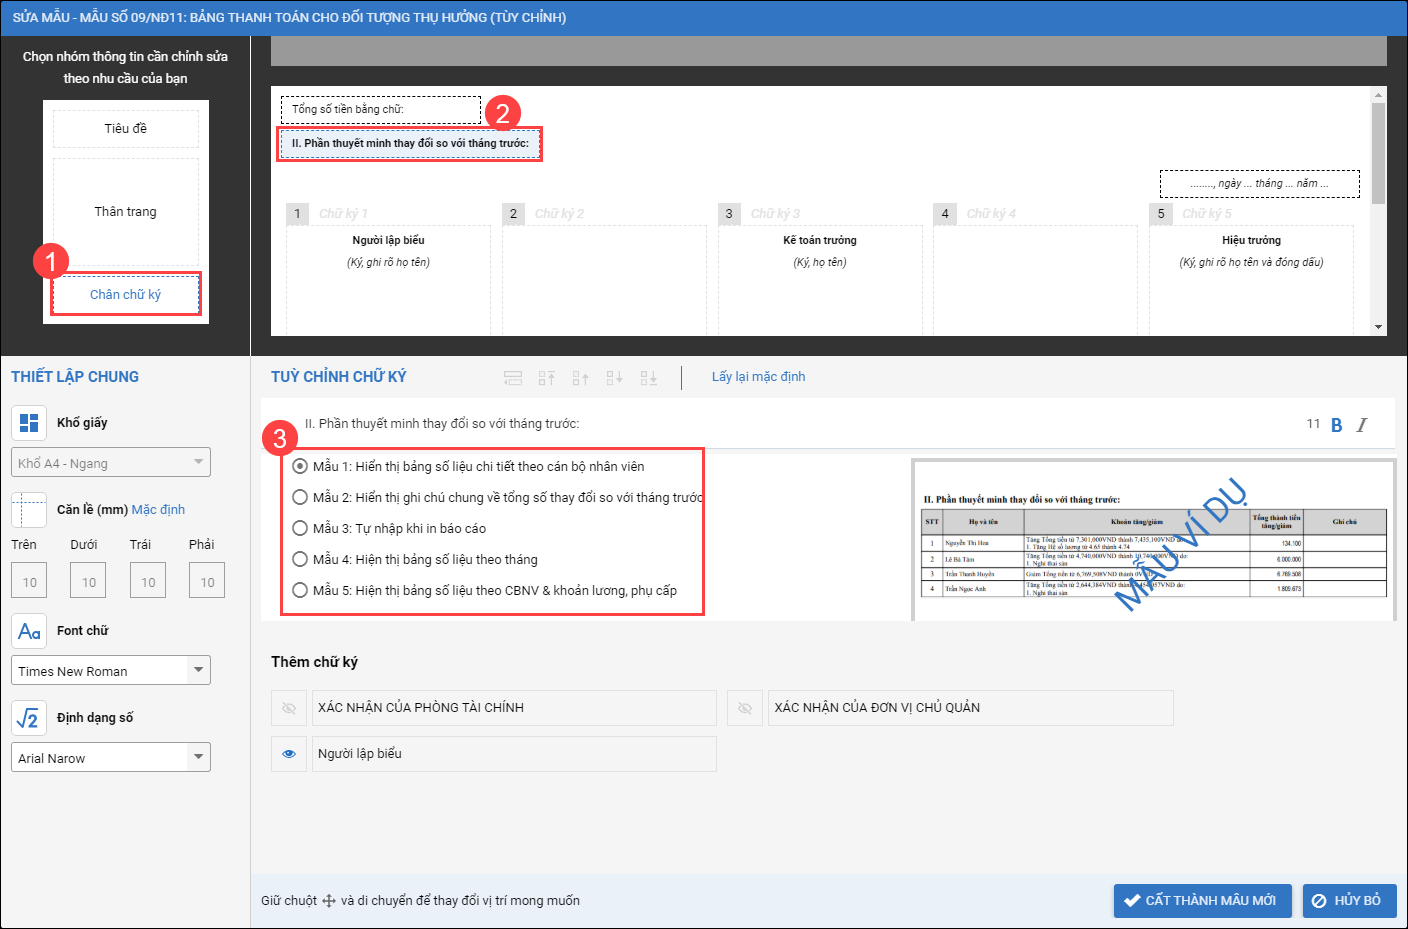Click the bold B formatting icon

1337,425
